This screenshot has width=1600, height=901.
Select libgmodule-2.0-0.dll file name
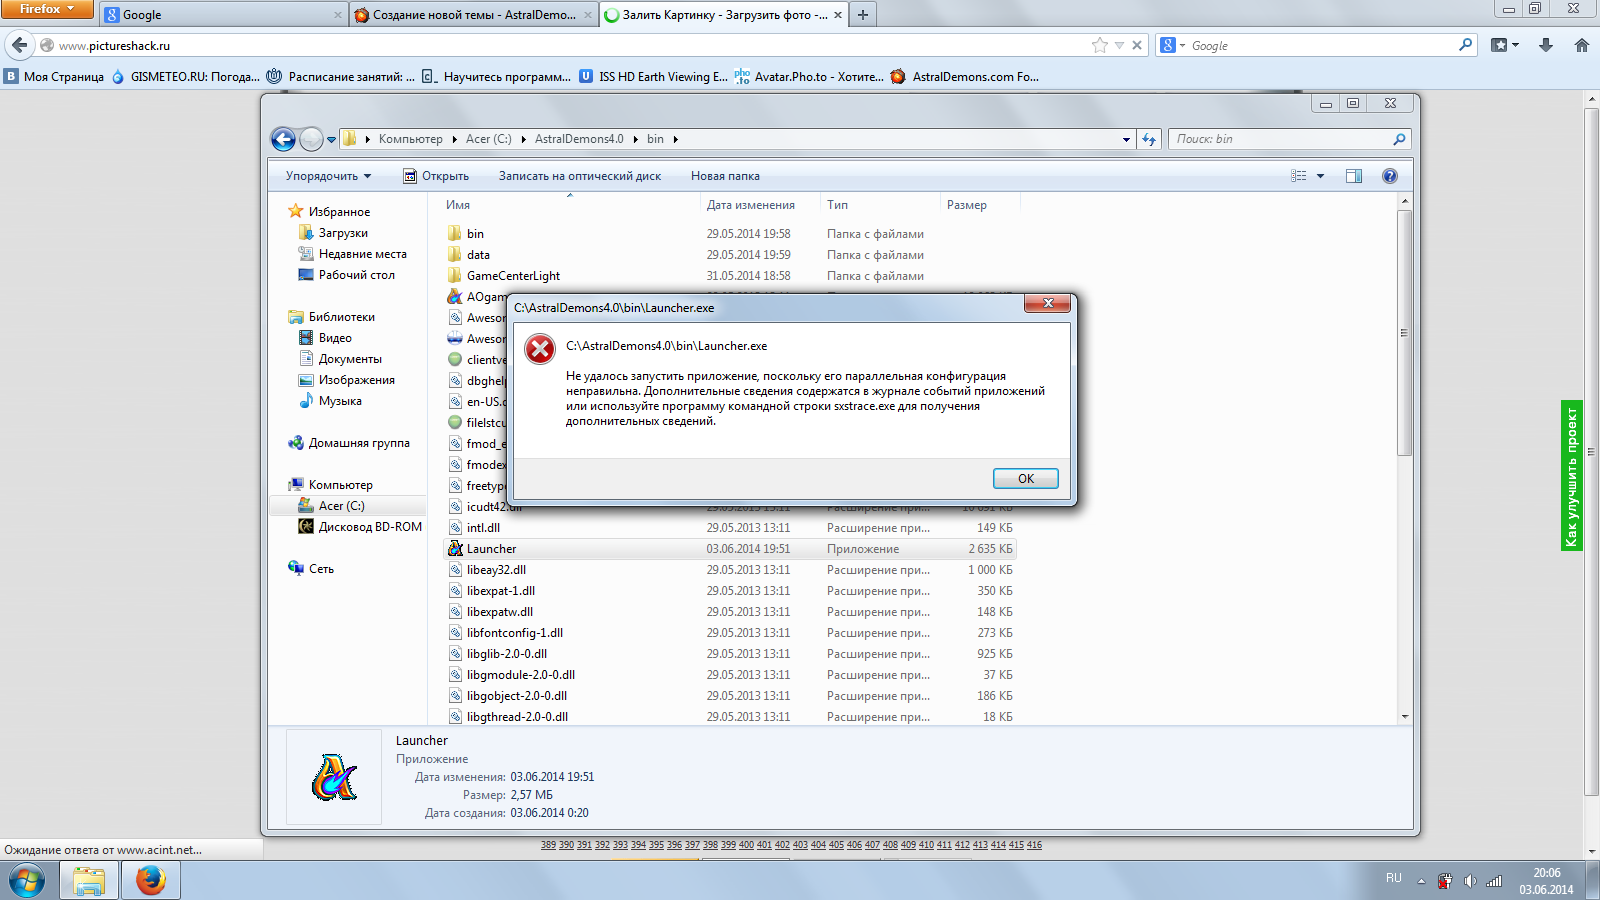point(521,675)
